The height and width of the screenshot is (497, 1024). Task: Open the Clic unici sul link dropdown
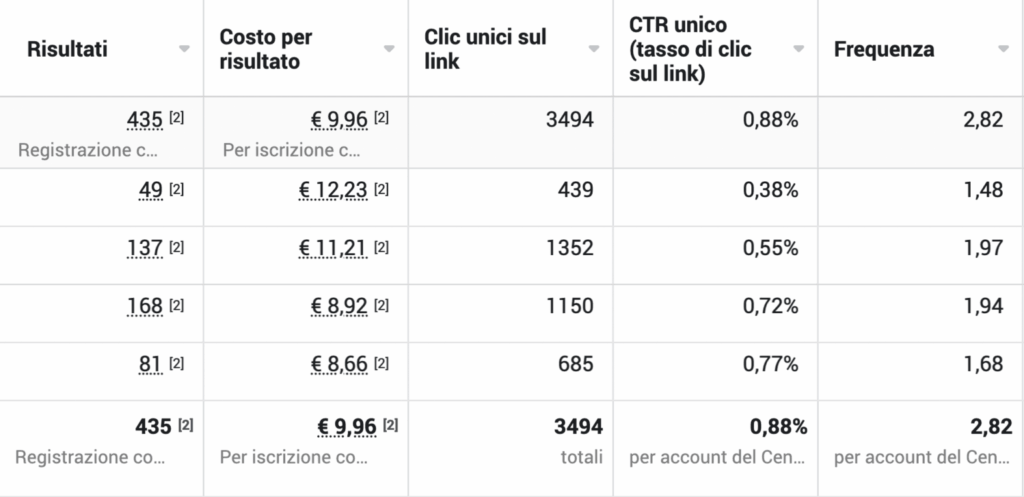click(x=594, y=49)
